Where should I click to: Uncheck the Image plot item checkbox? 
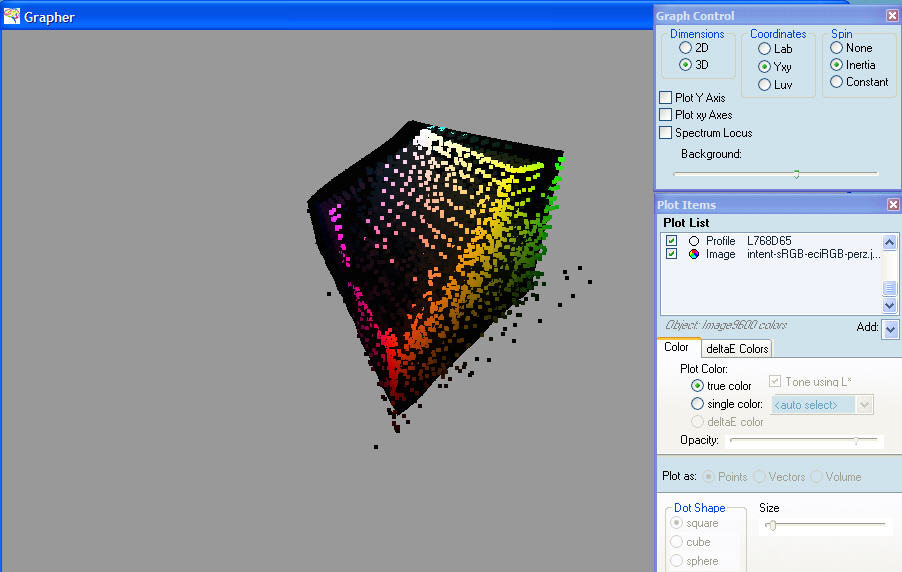click(x=671, y=255)
